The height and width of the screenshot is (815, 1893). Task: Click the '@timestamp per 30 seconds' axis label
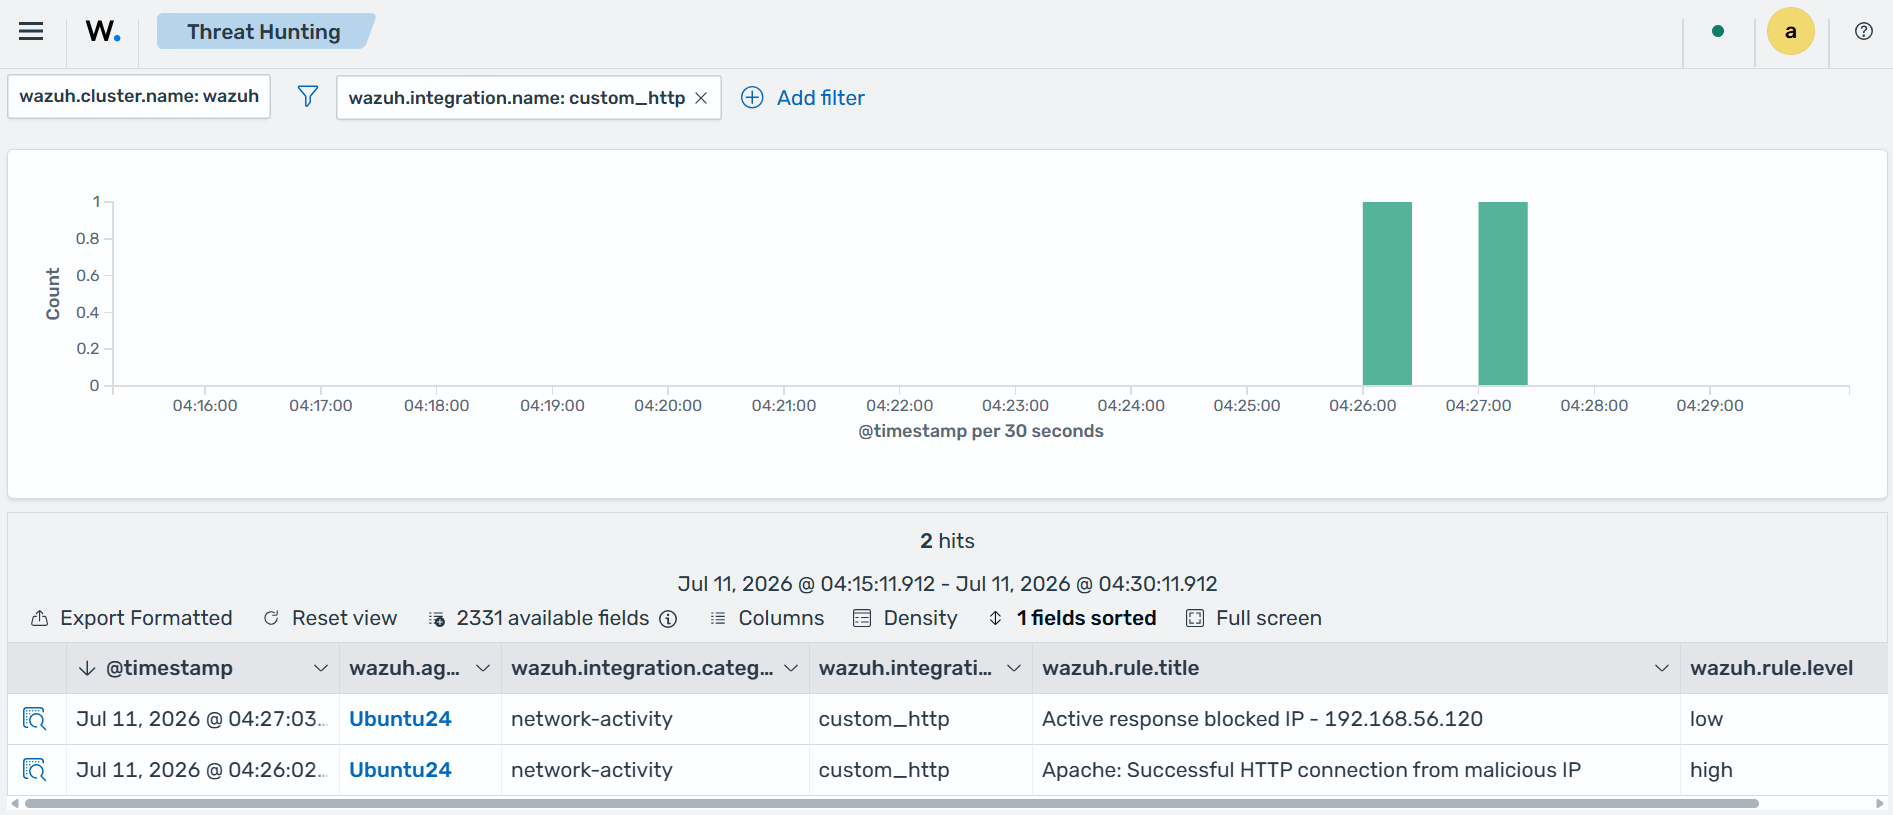pos(981,431)
